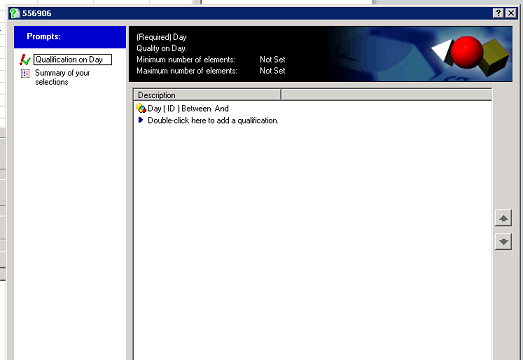Click 'Double-click here to add a qualification'
The width and height of the screenshot is (523, 360).
click(x=213, y=120)
